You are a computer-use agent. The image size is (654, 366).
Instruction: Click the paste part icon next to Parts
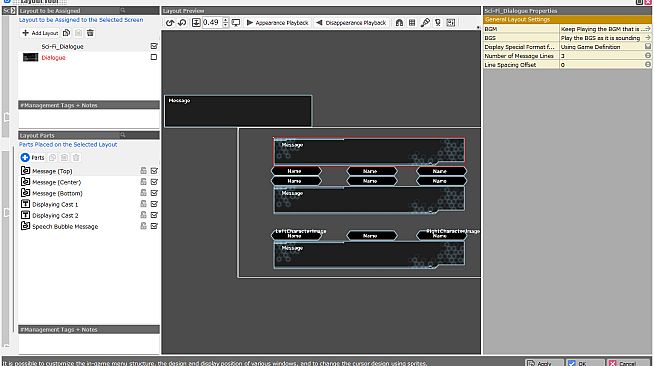[x=64, y=158]
